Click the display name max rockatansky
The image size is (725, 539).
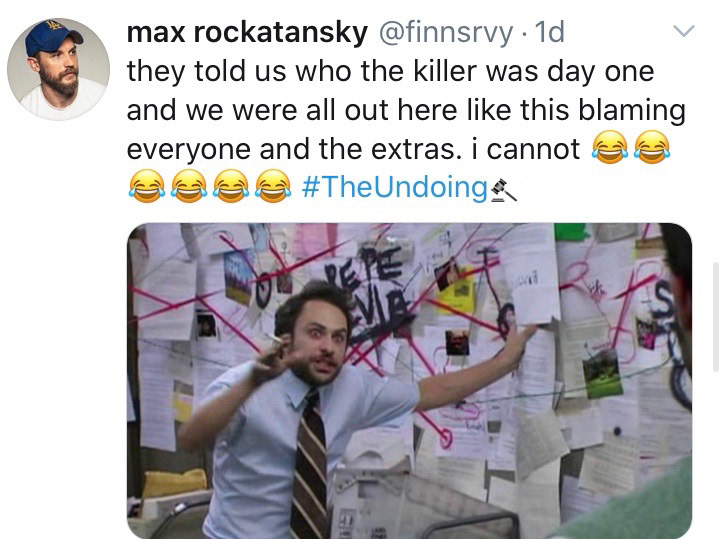coord(247,32)
